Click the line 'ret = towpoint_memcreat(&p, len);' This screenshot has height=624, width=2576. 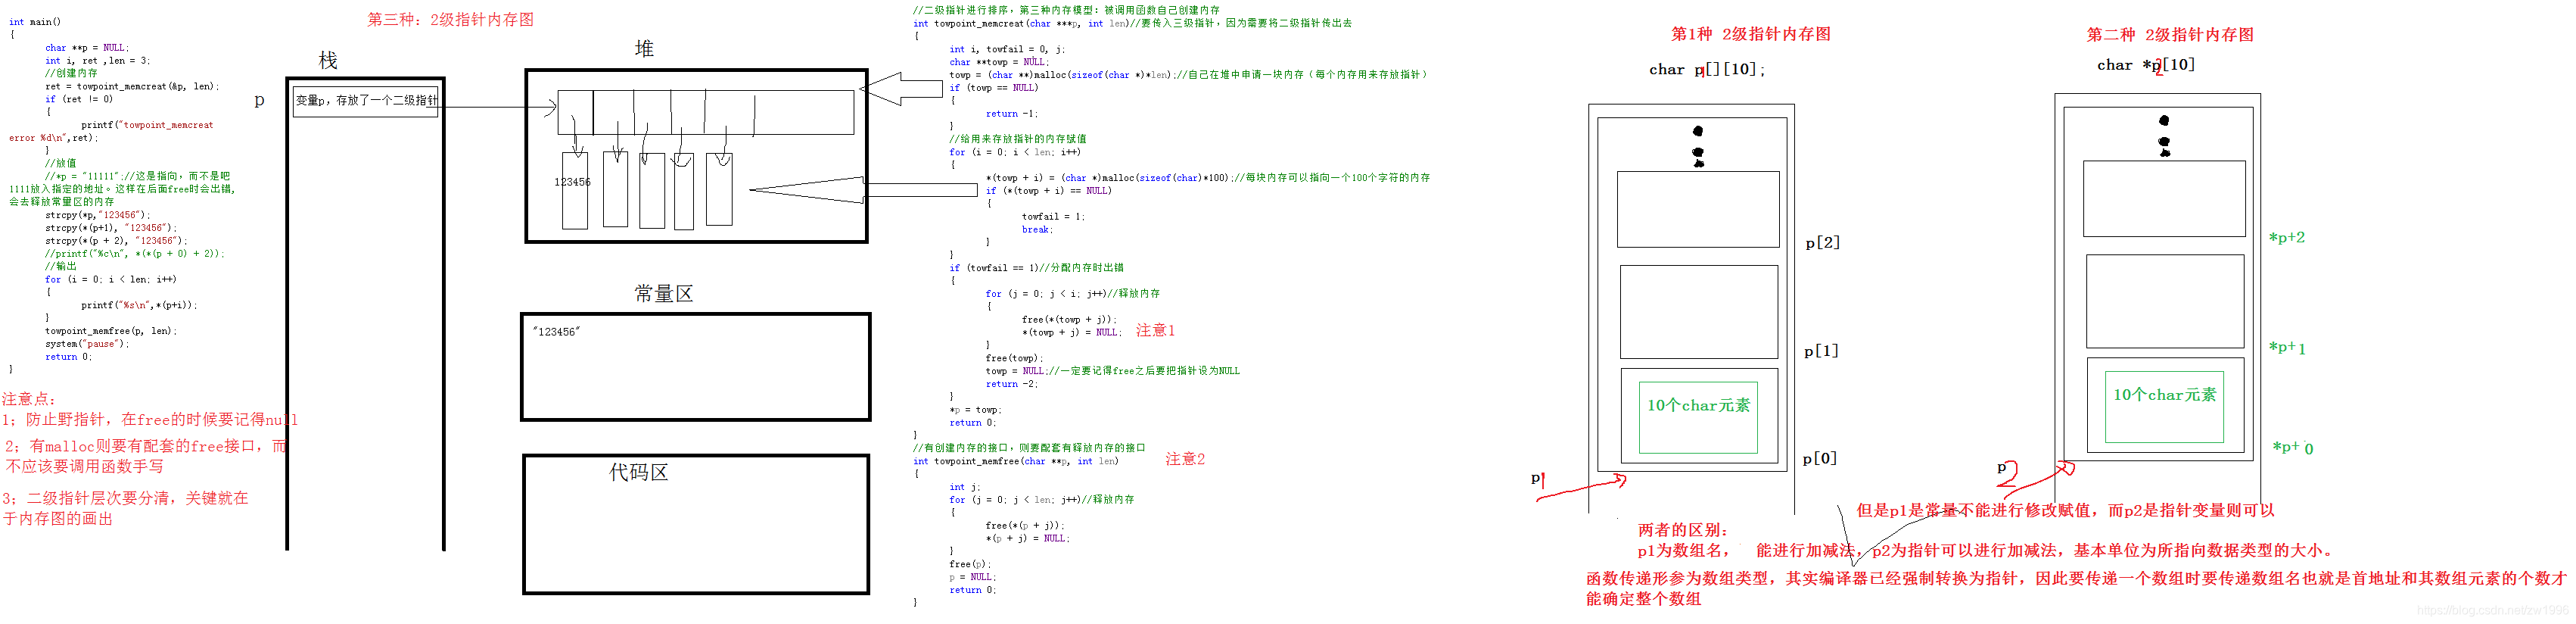click(132, 87)
